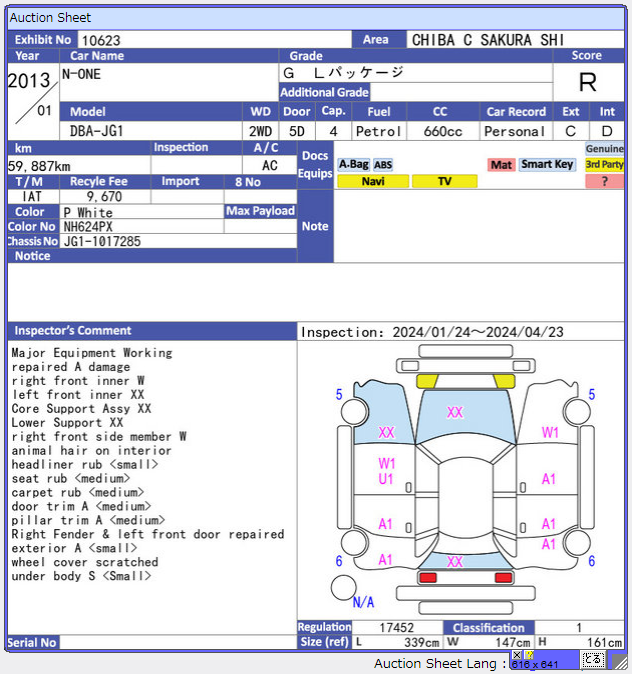
Task: Click the spare tire circle next to N/A
Action: [344, 588]
